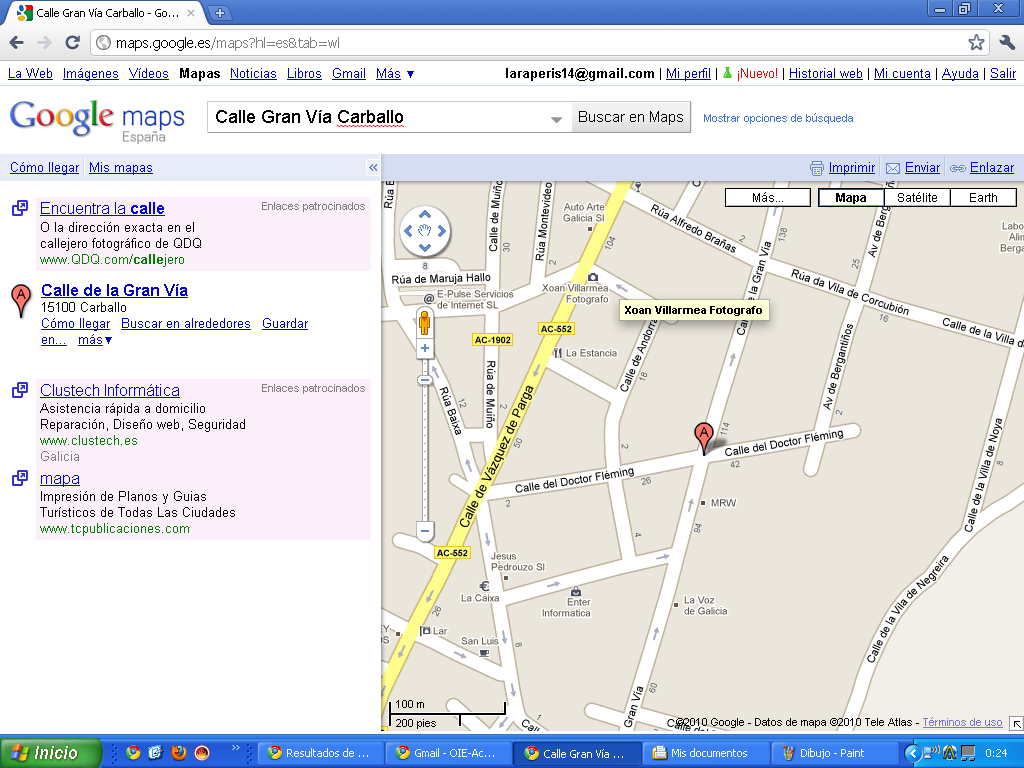The image size is (1024, 768).
Task: Open the Chrome wrench settings menu
Action: [1007, 43]
